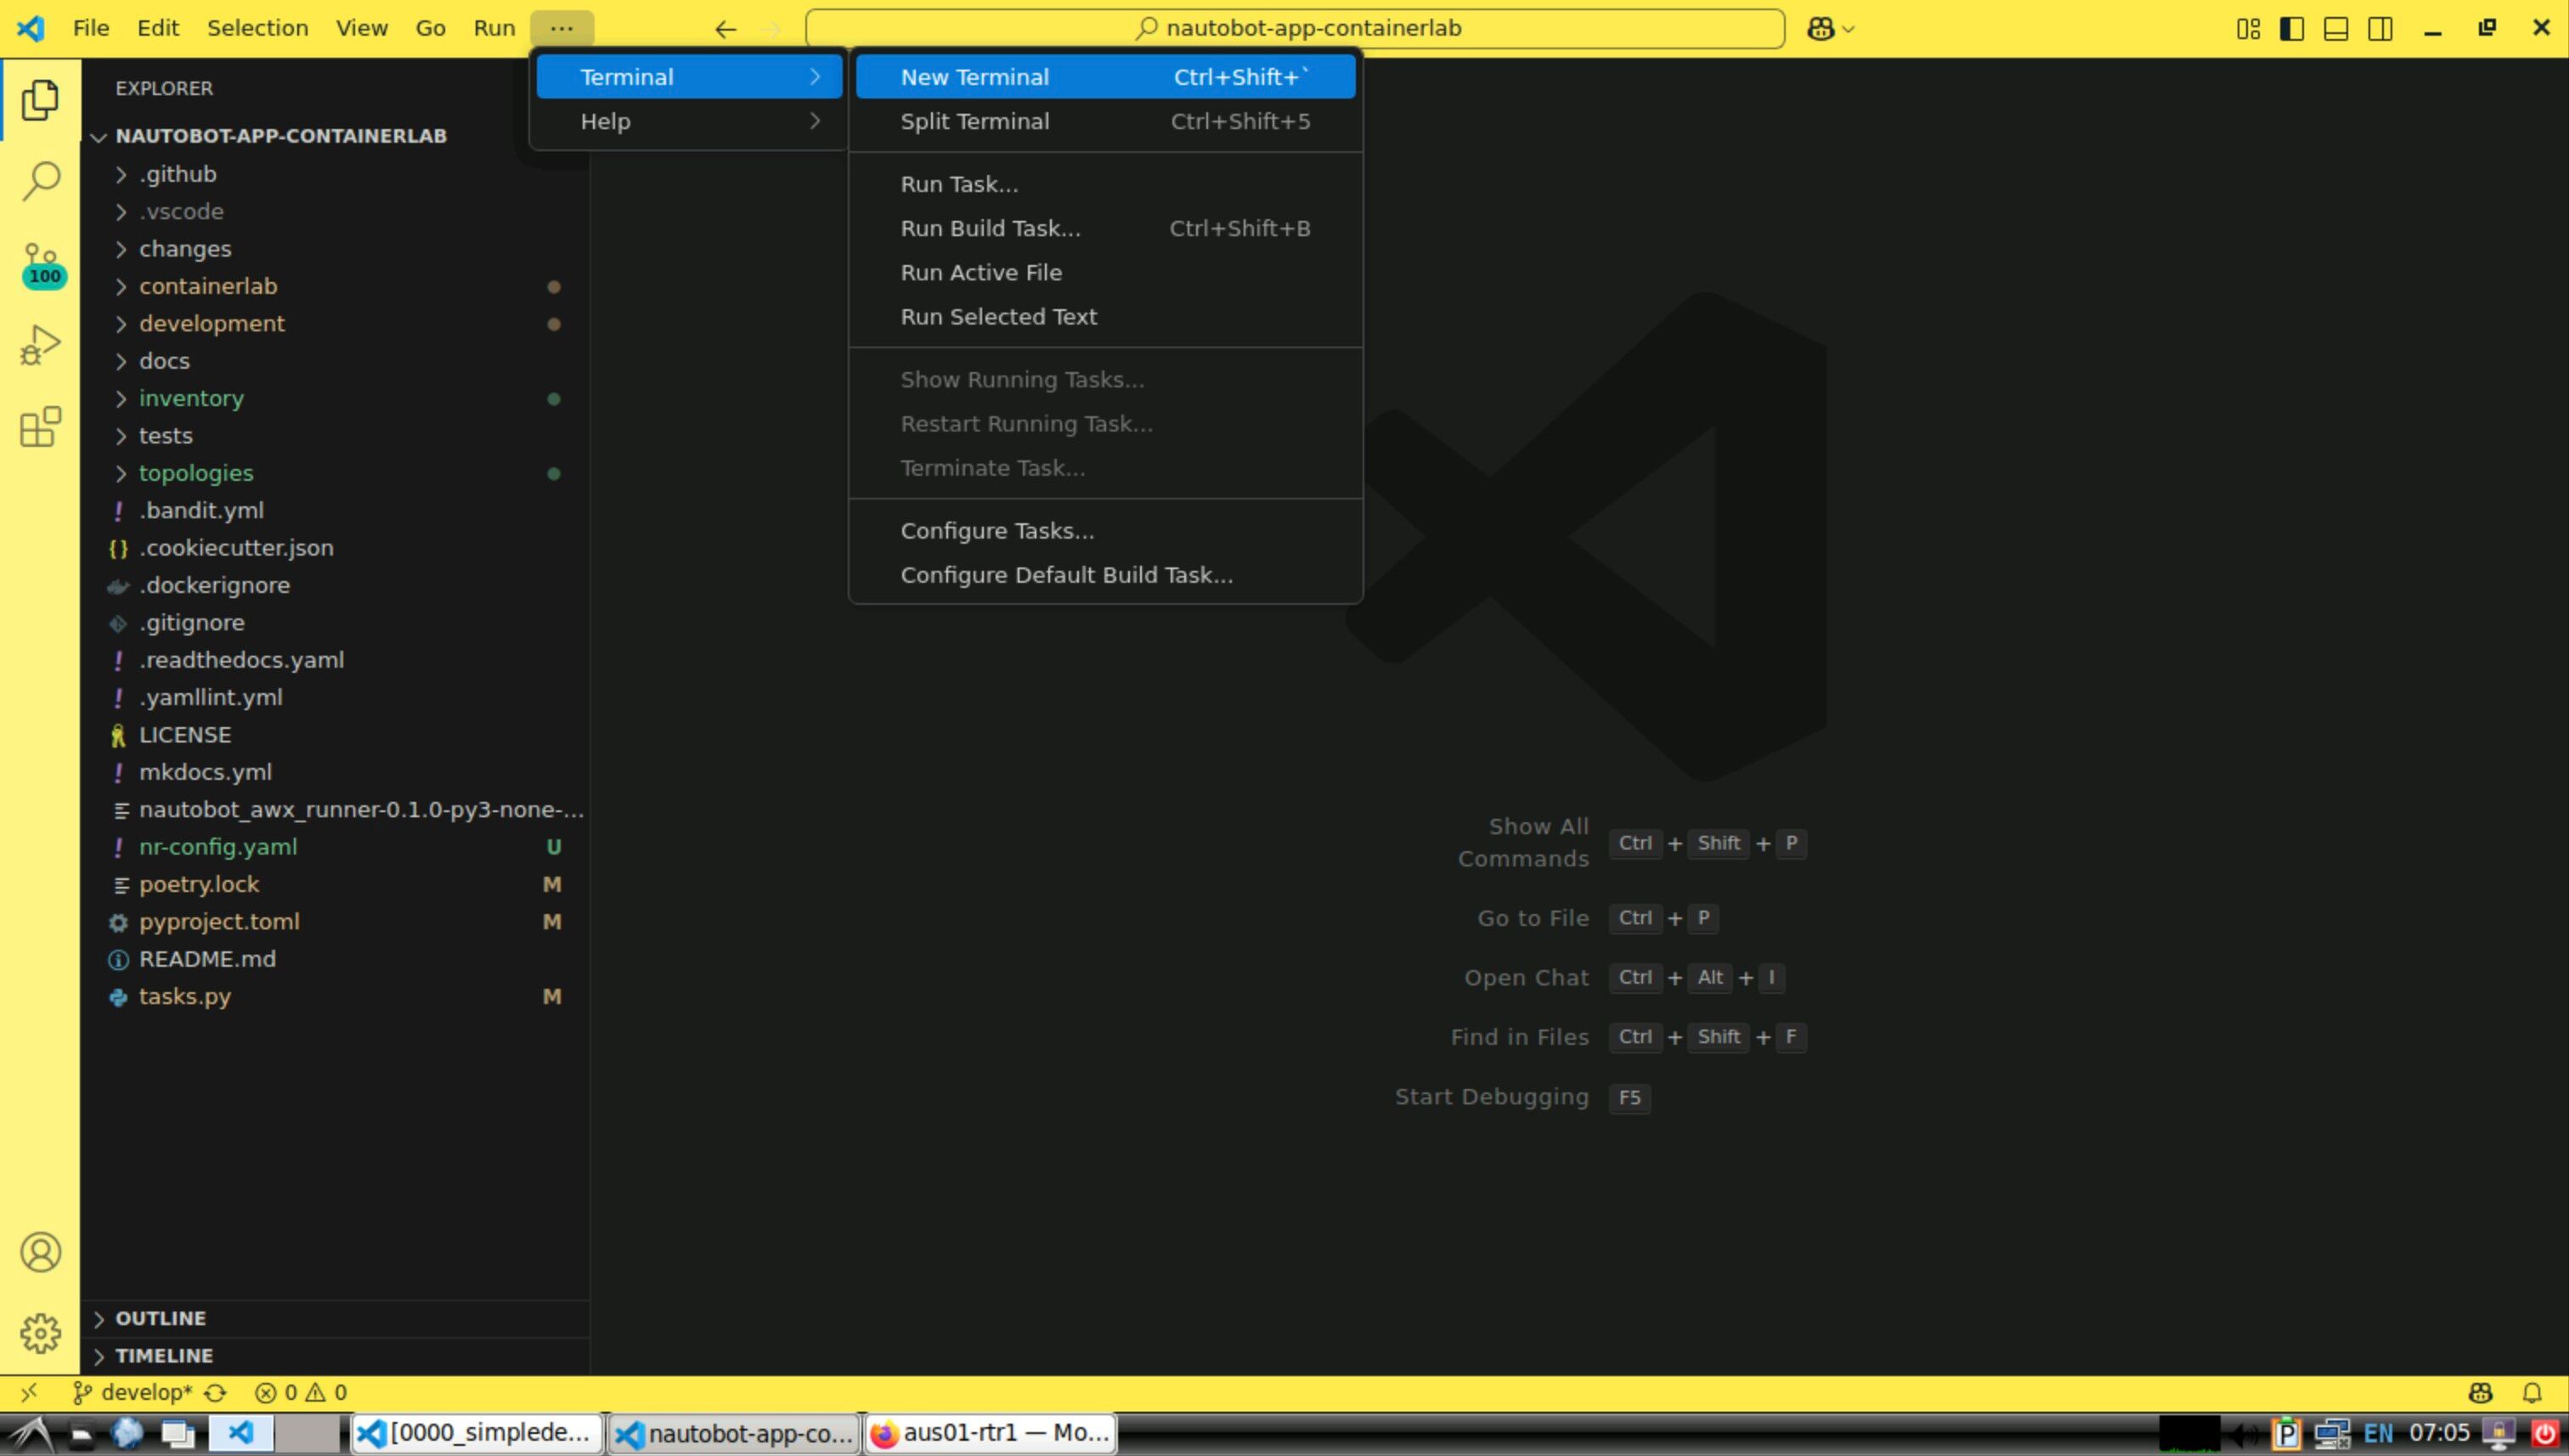Expand the OUTLINE section
Screen dimensions: 2569x1456
pos(160,1318)
